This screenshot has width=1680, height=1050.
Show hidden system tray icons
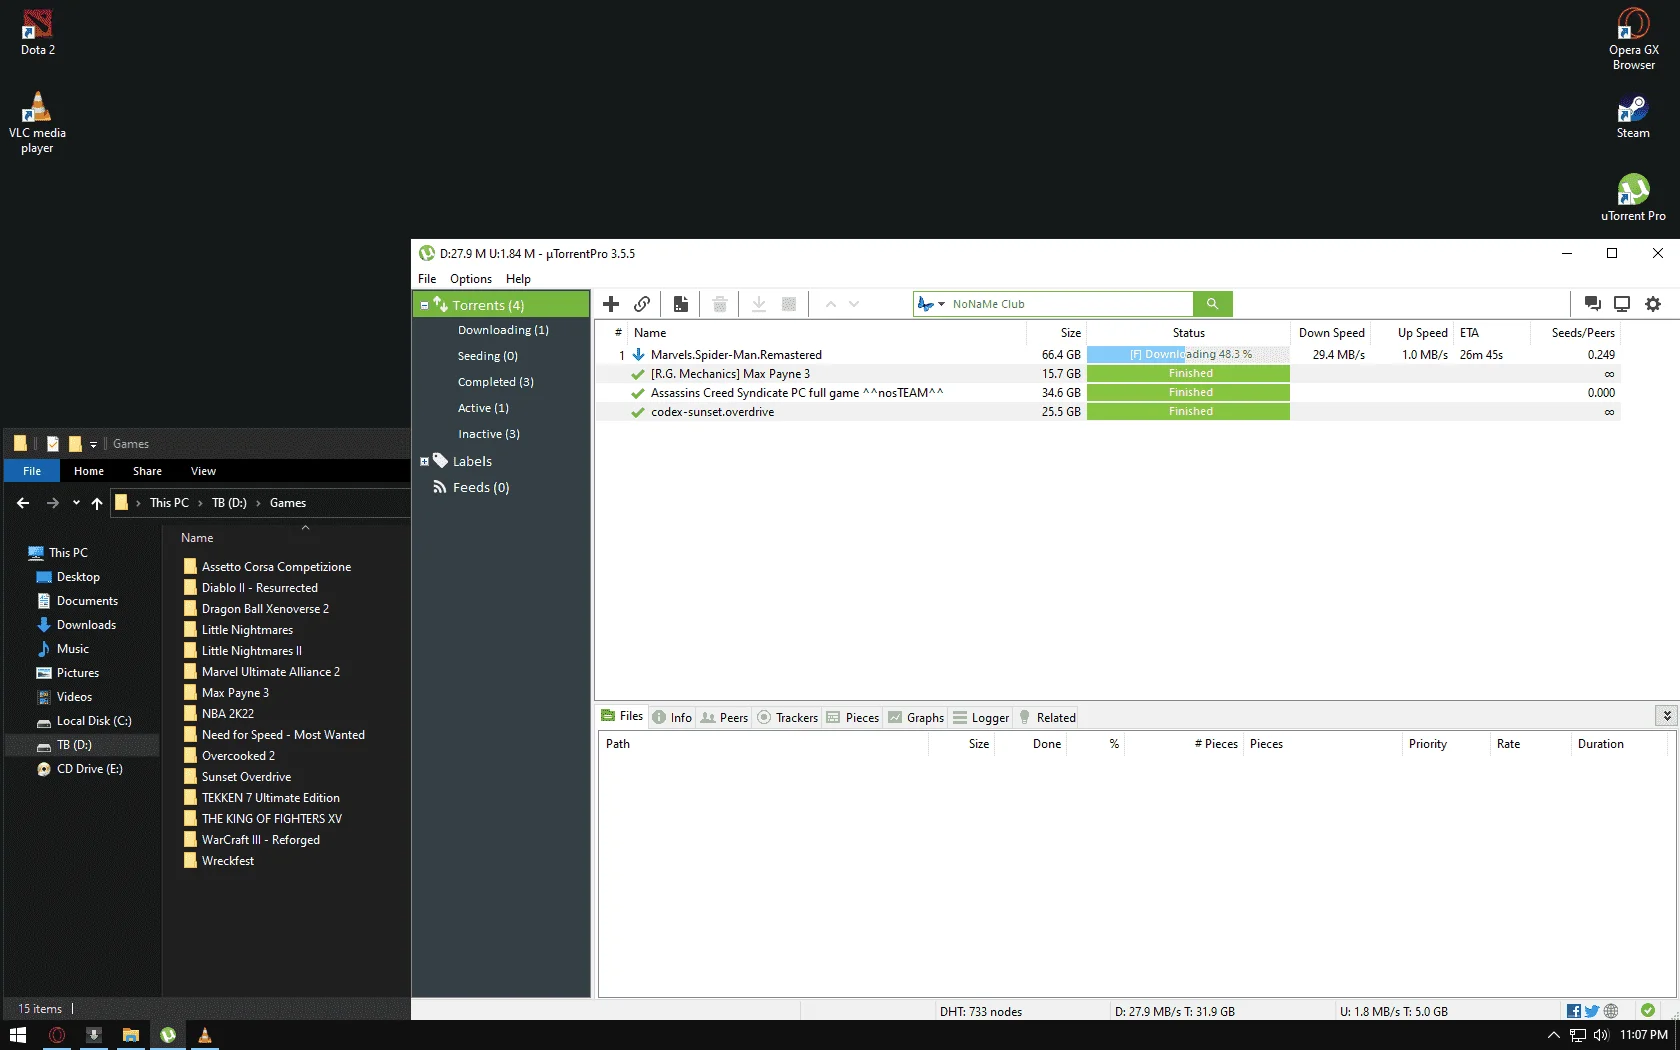pyautogui.click(x=1553, y=1035)
